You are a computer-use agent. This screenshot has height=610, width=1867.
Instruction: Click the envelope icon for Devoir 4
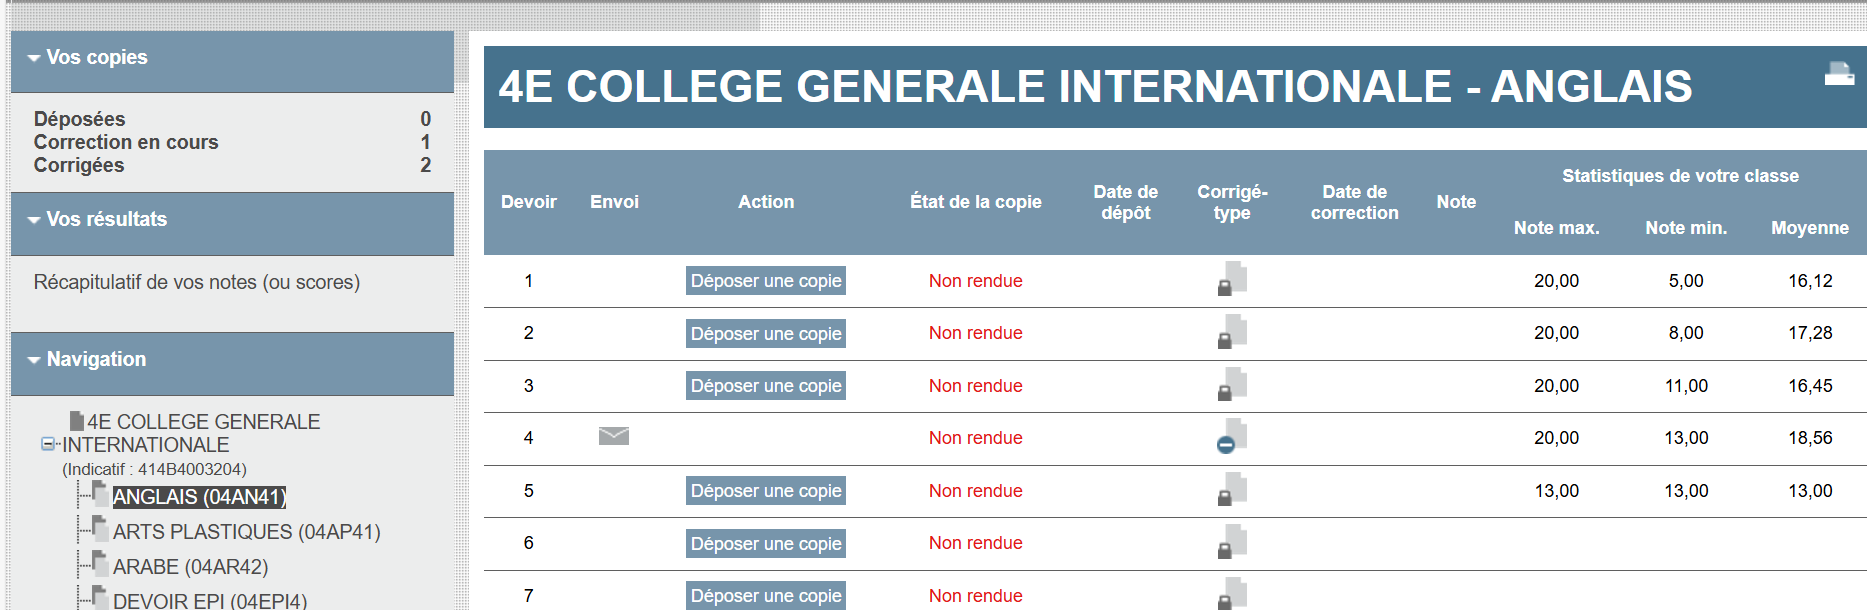[614, 436]
